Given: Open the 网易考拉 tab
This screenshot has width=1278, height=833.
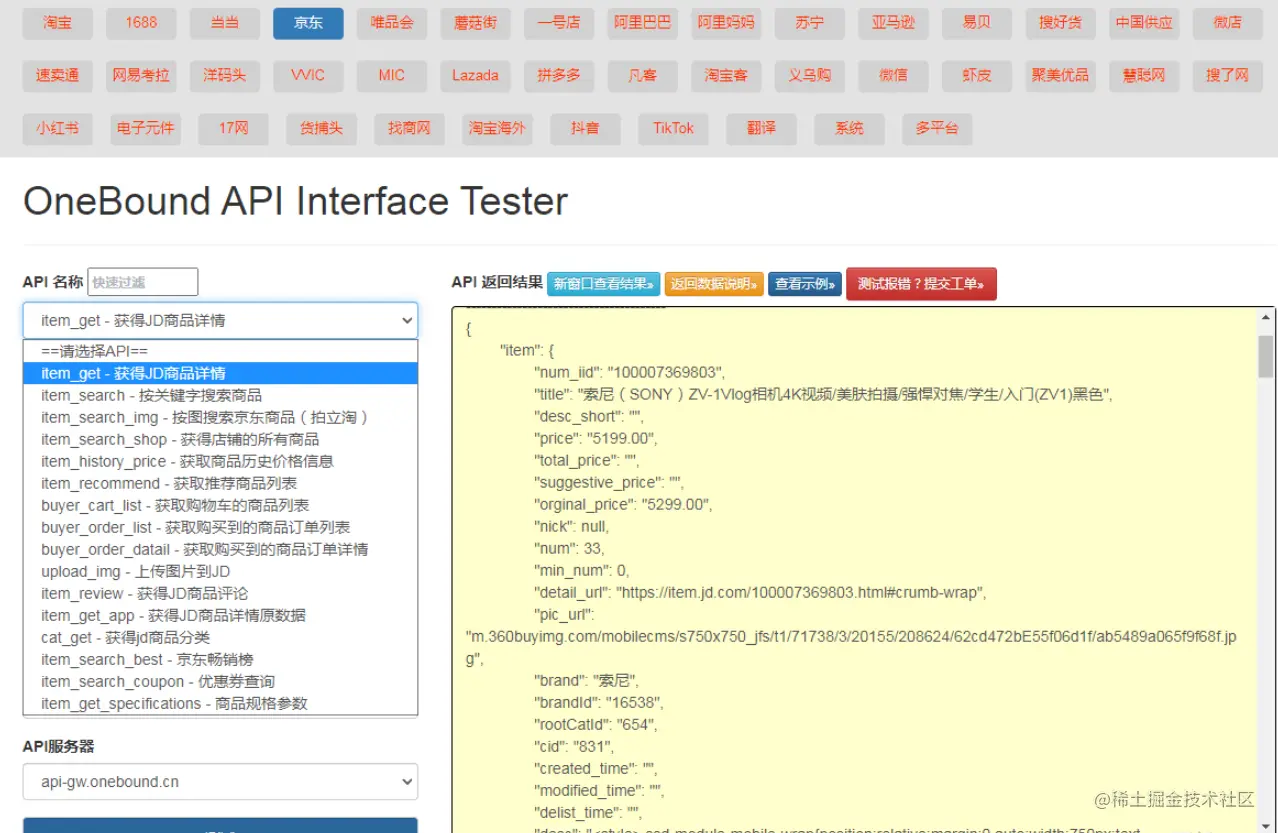Looking at the screenshot, I should pos(141,76).
